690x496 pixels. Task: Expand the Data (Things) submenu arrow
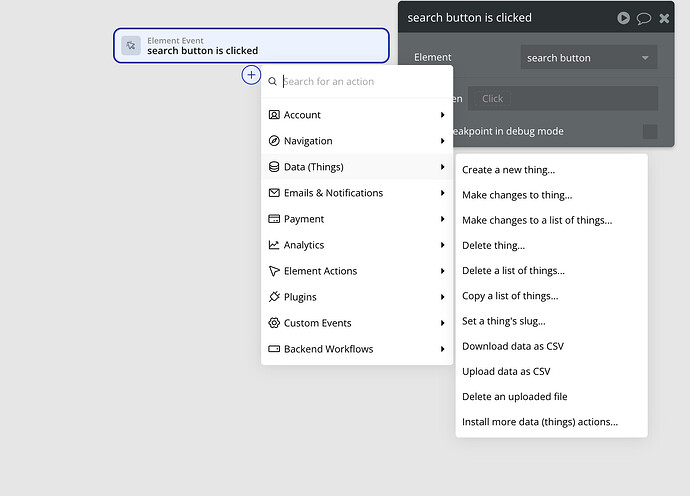(x=442, y=167)
